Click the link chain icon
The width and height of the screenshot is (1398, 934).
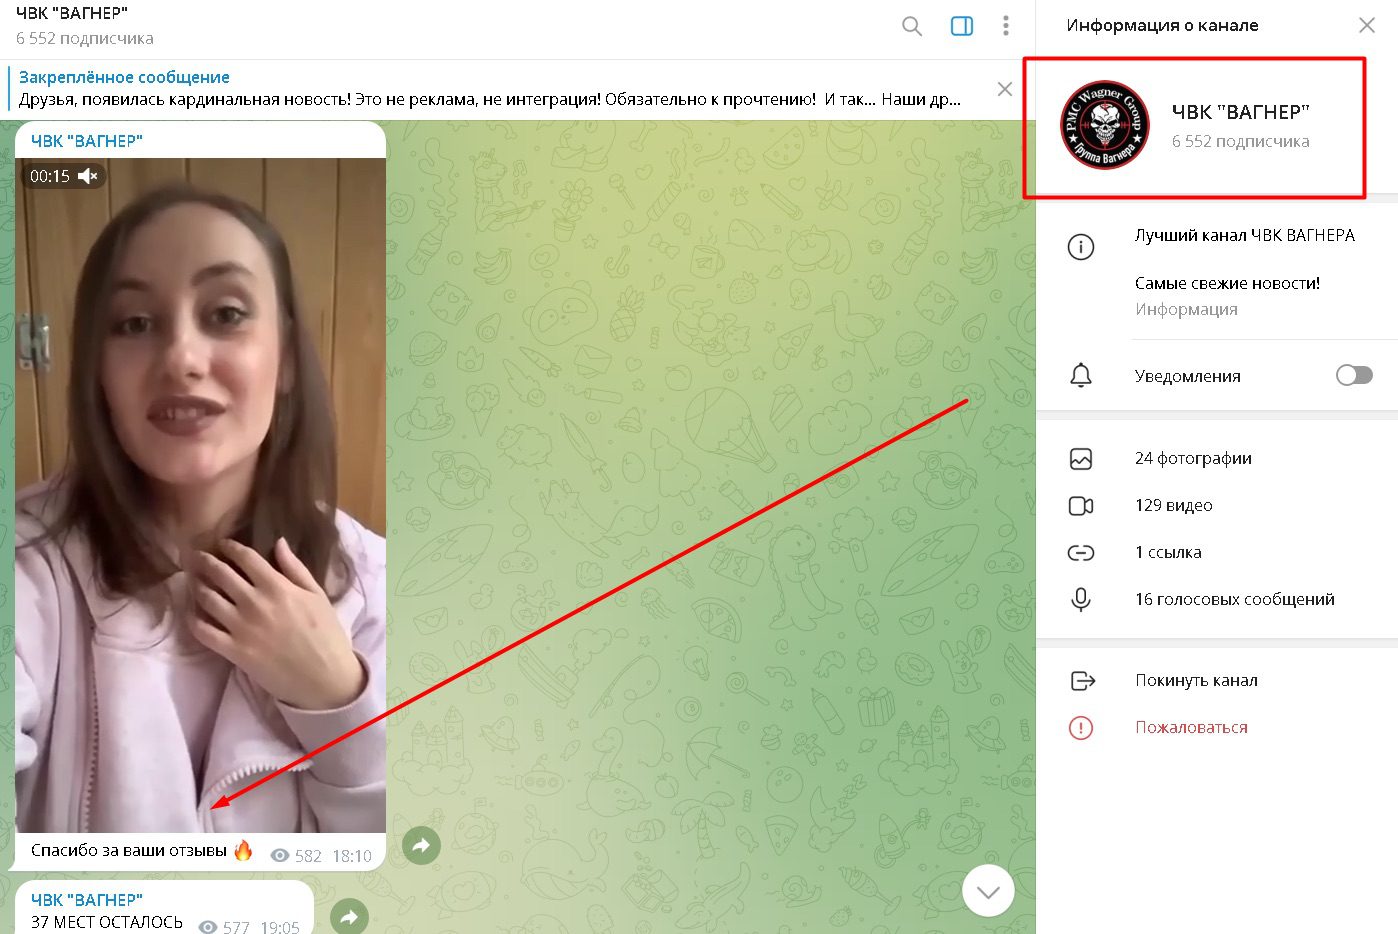pos(1081,553)
